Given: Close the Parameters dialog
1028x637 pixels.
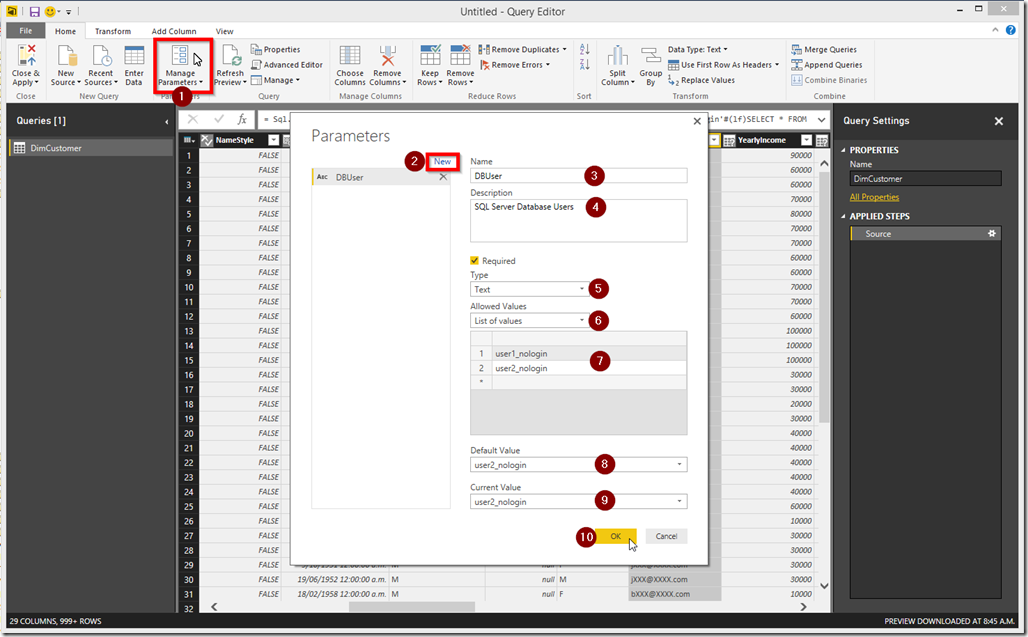Looking at the screenshot, I should click(x=697, y=121).
